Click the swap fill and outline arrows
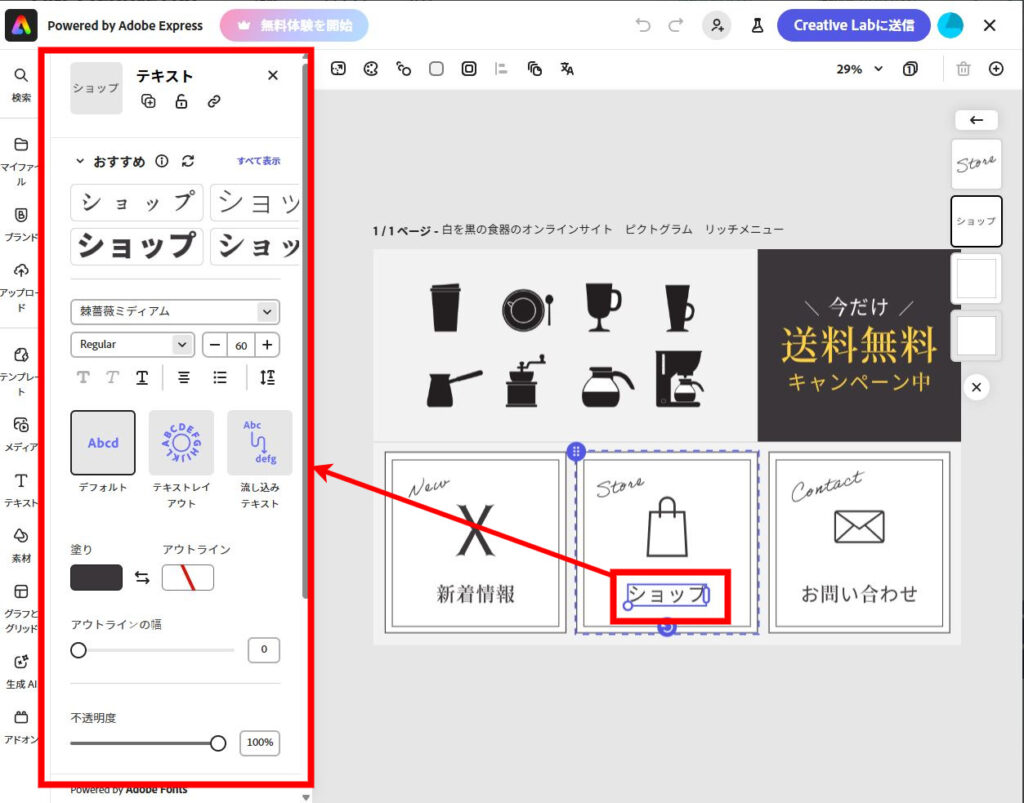Screen dimensions: 1024x803 pos(142,578)
